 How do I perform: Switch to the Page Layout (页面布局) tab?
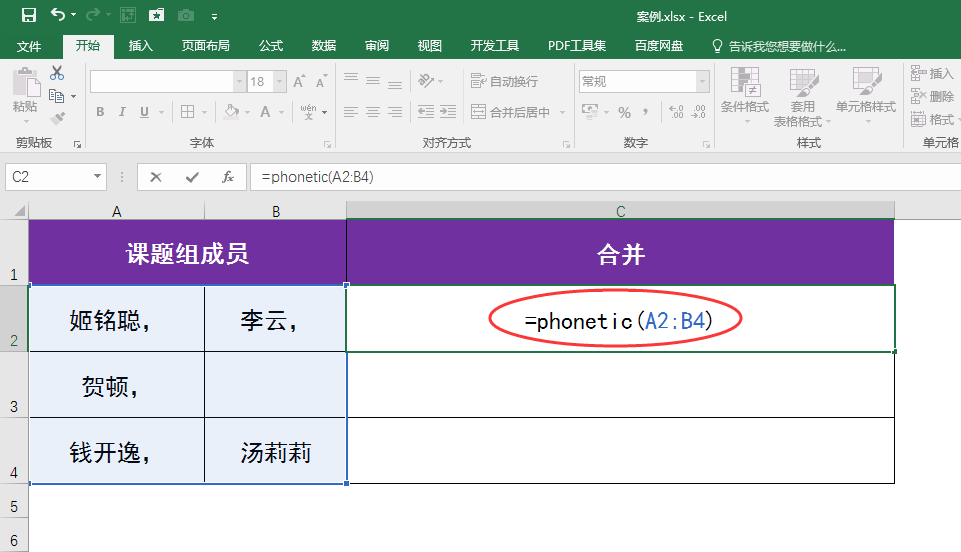click(205, 46)
